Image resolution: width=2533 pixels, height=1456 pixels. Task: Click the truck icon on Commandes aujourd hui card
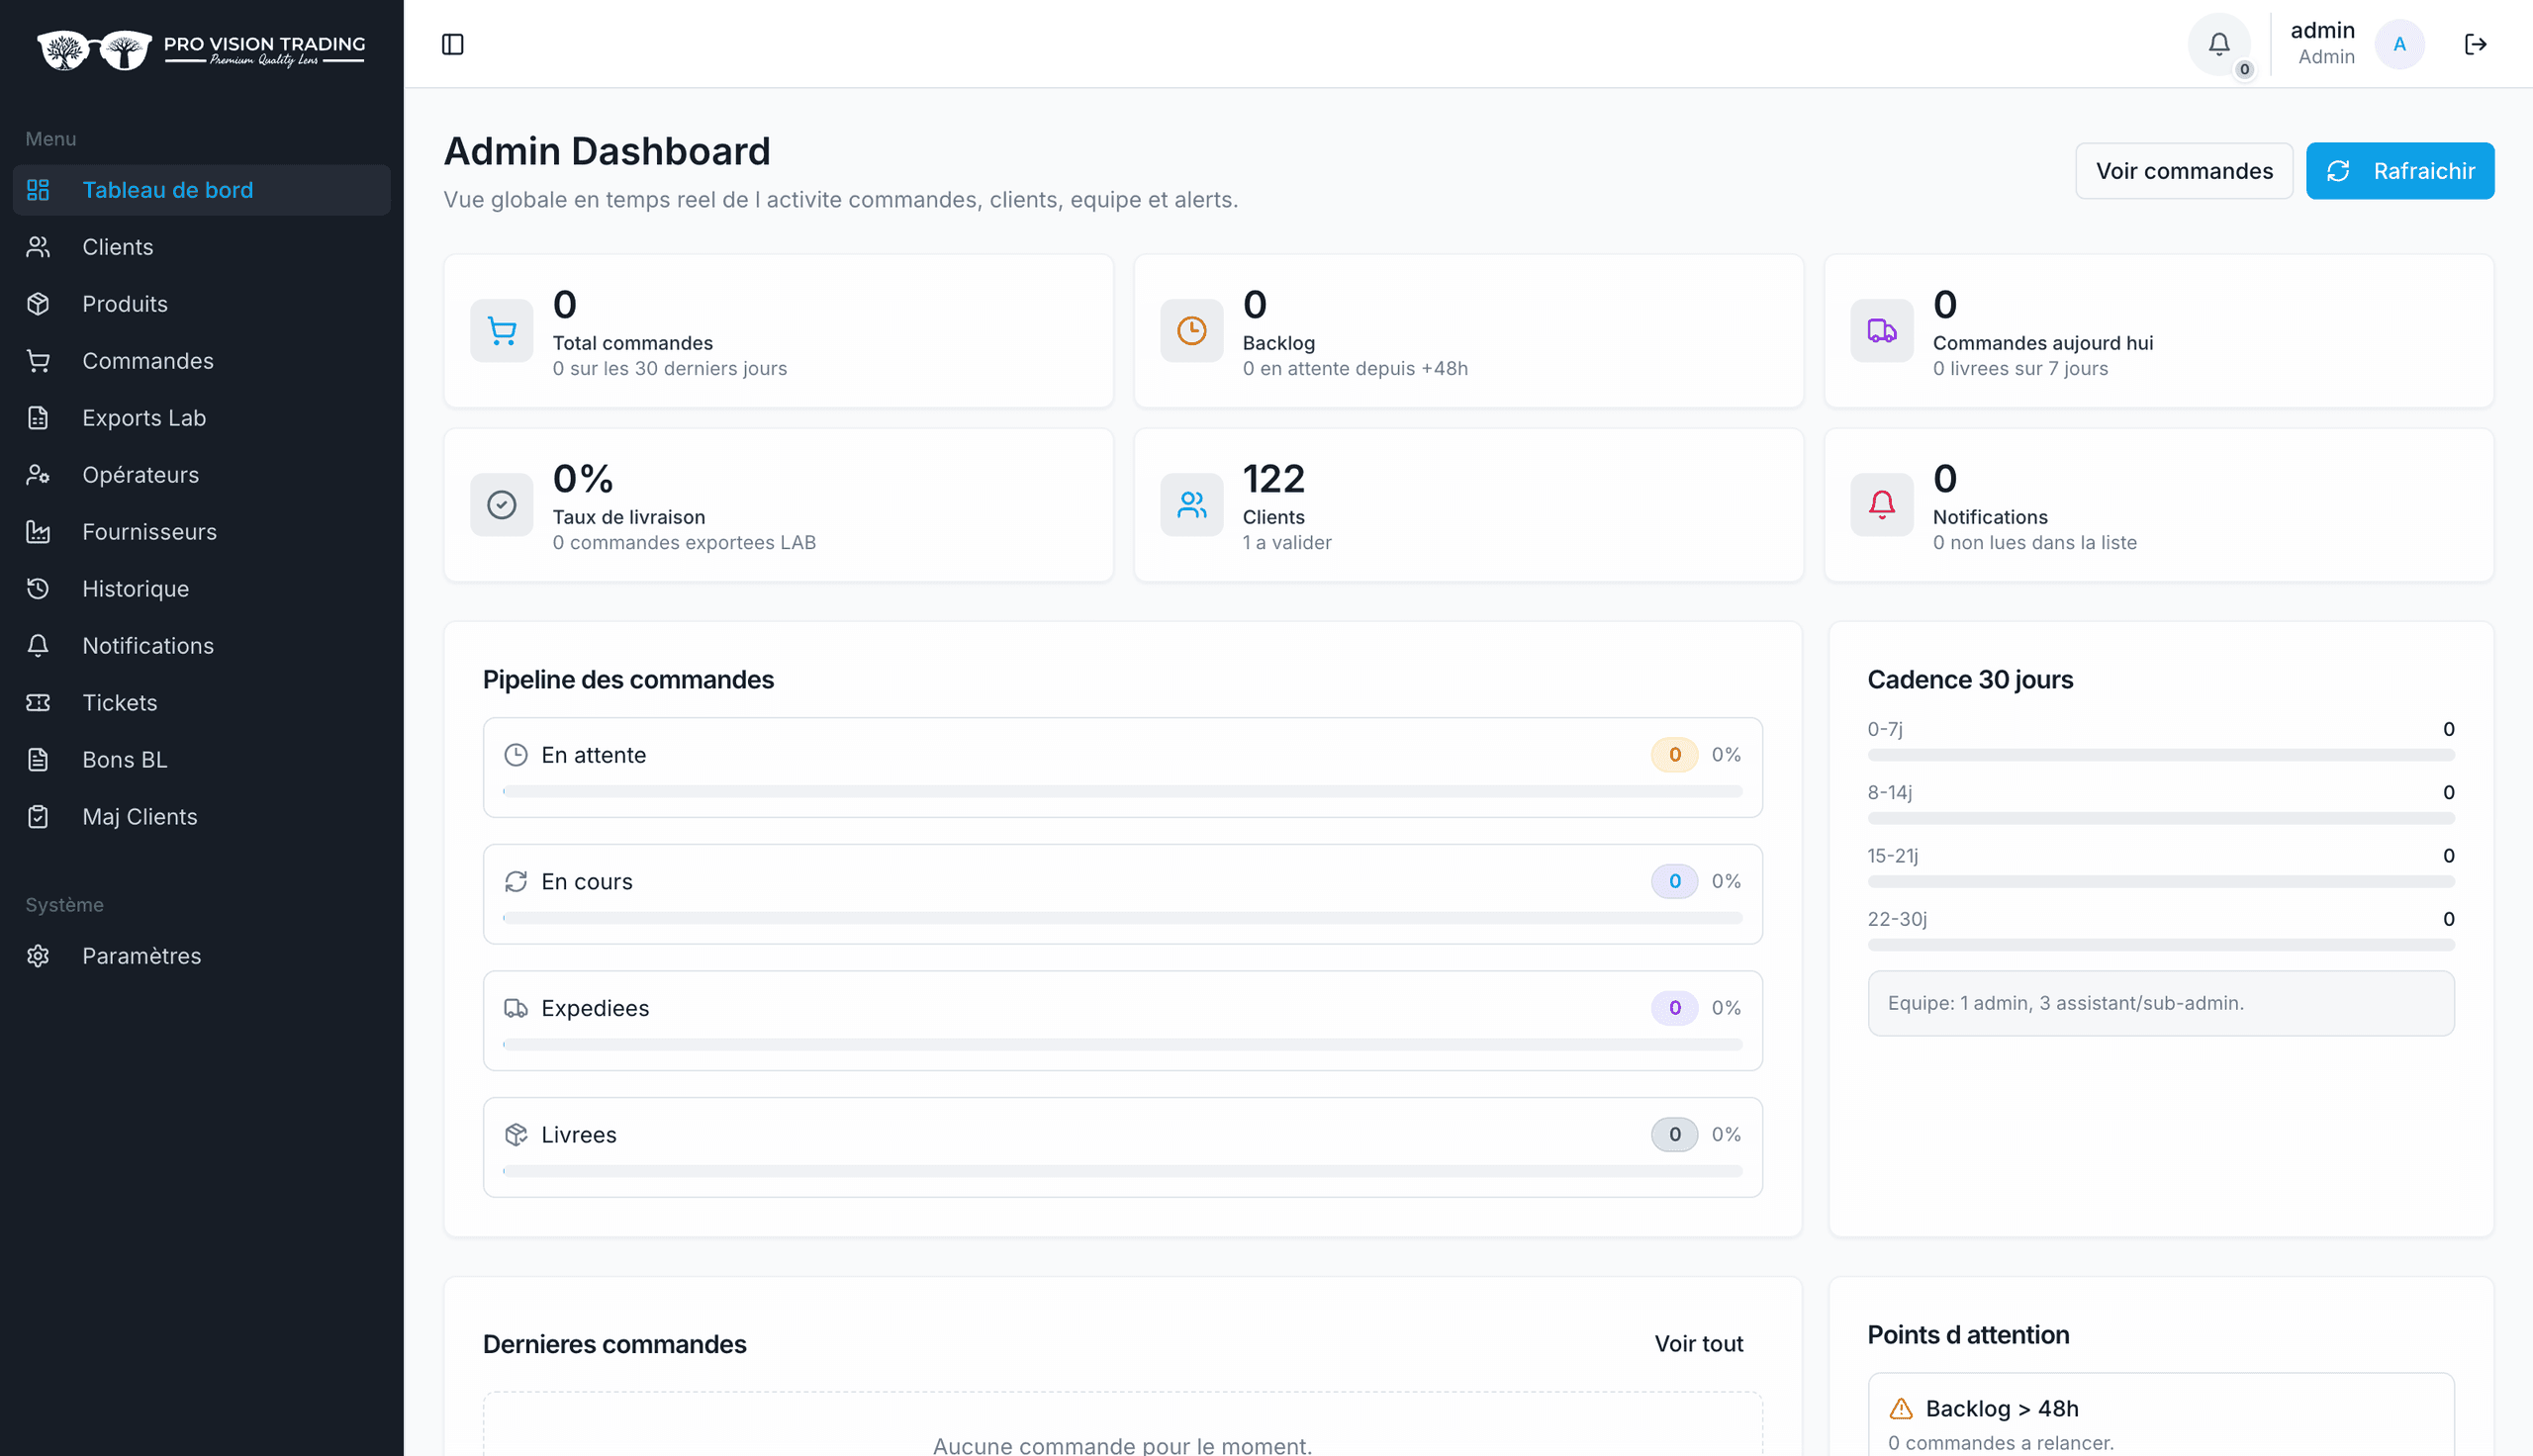(1881, 331)
